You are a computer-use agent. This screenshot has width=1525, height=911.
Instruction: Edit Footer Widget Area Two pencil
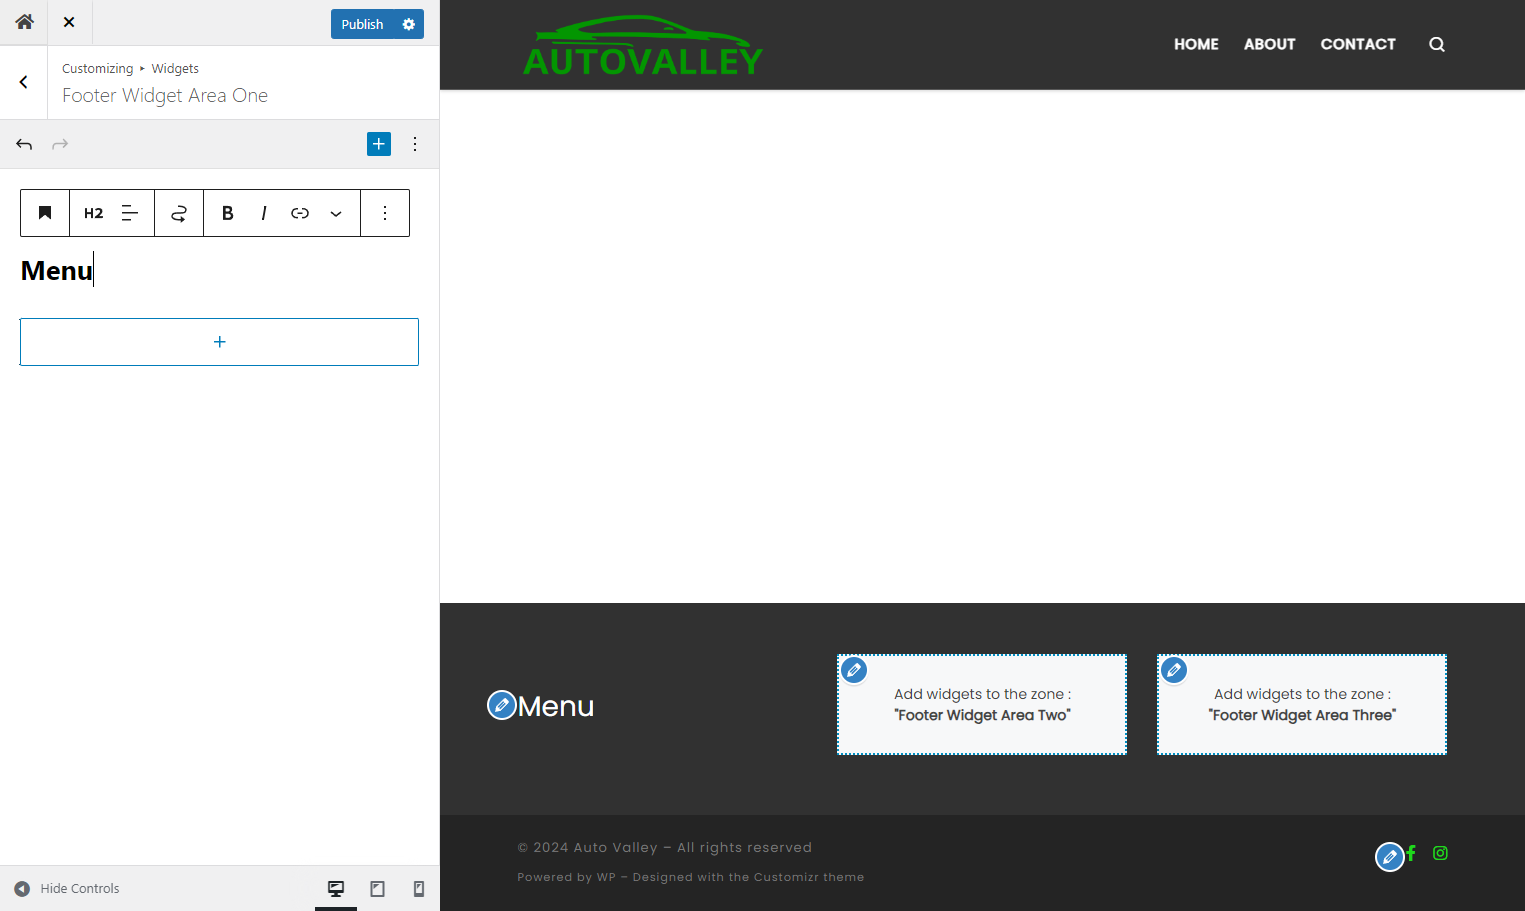pyautogui.click(x=854, y=670)
